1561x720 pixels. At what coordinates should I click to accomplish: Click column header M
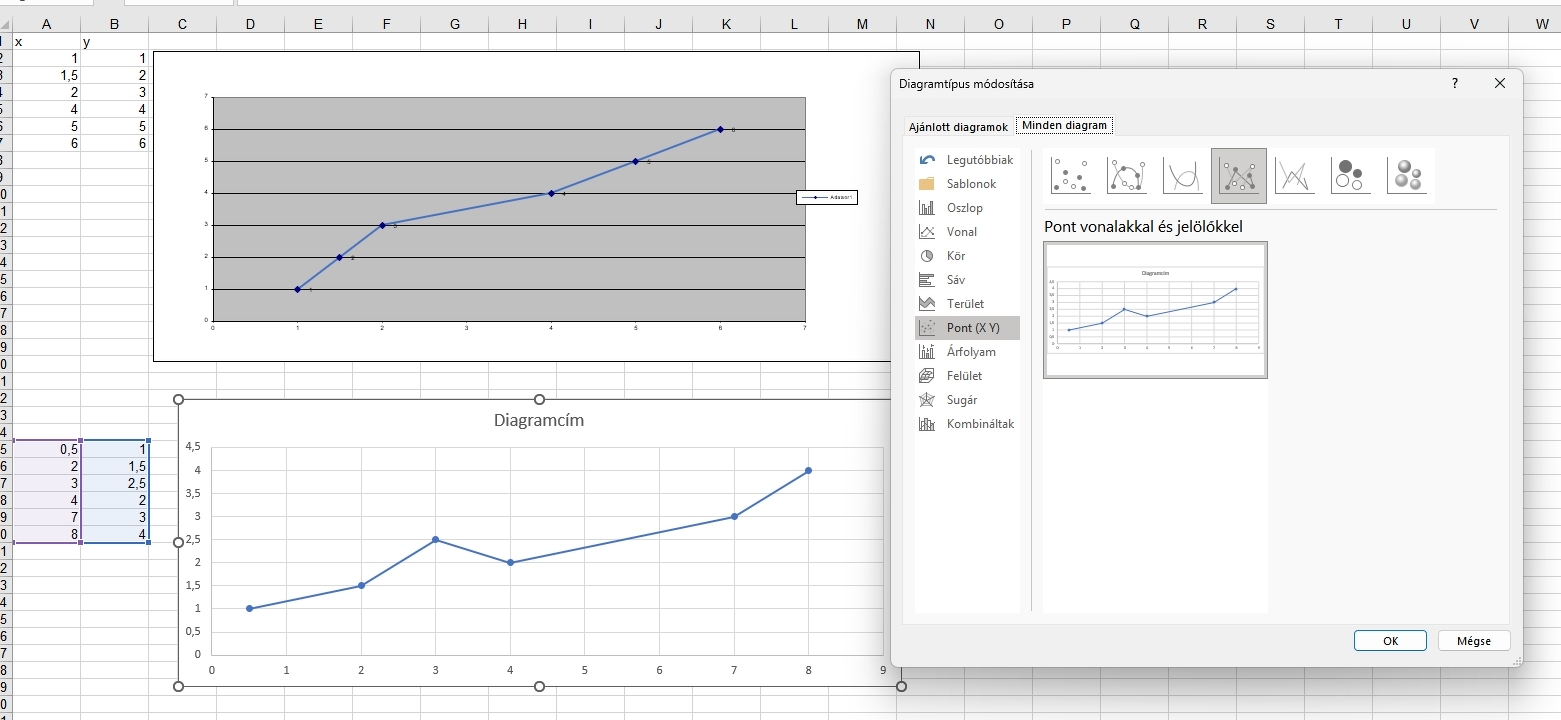(863, 25)
